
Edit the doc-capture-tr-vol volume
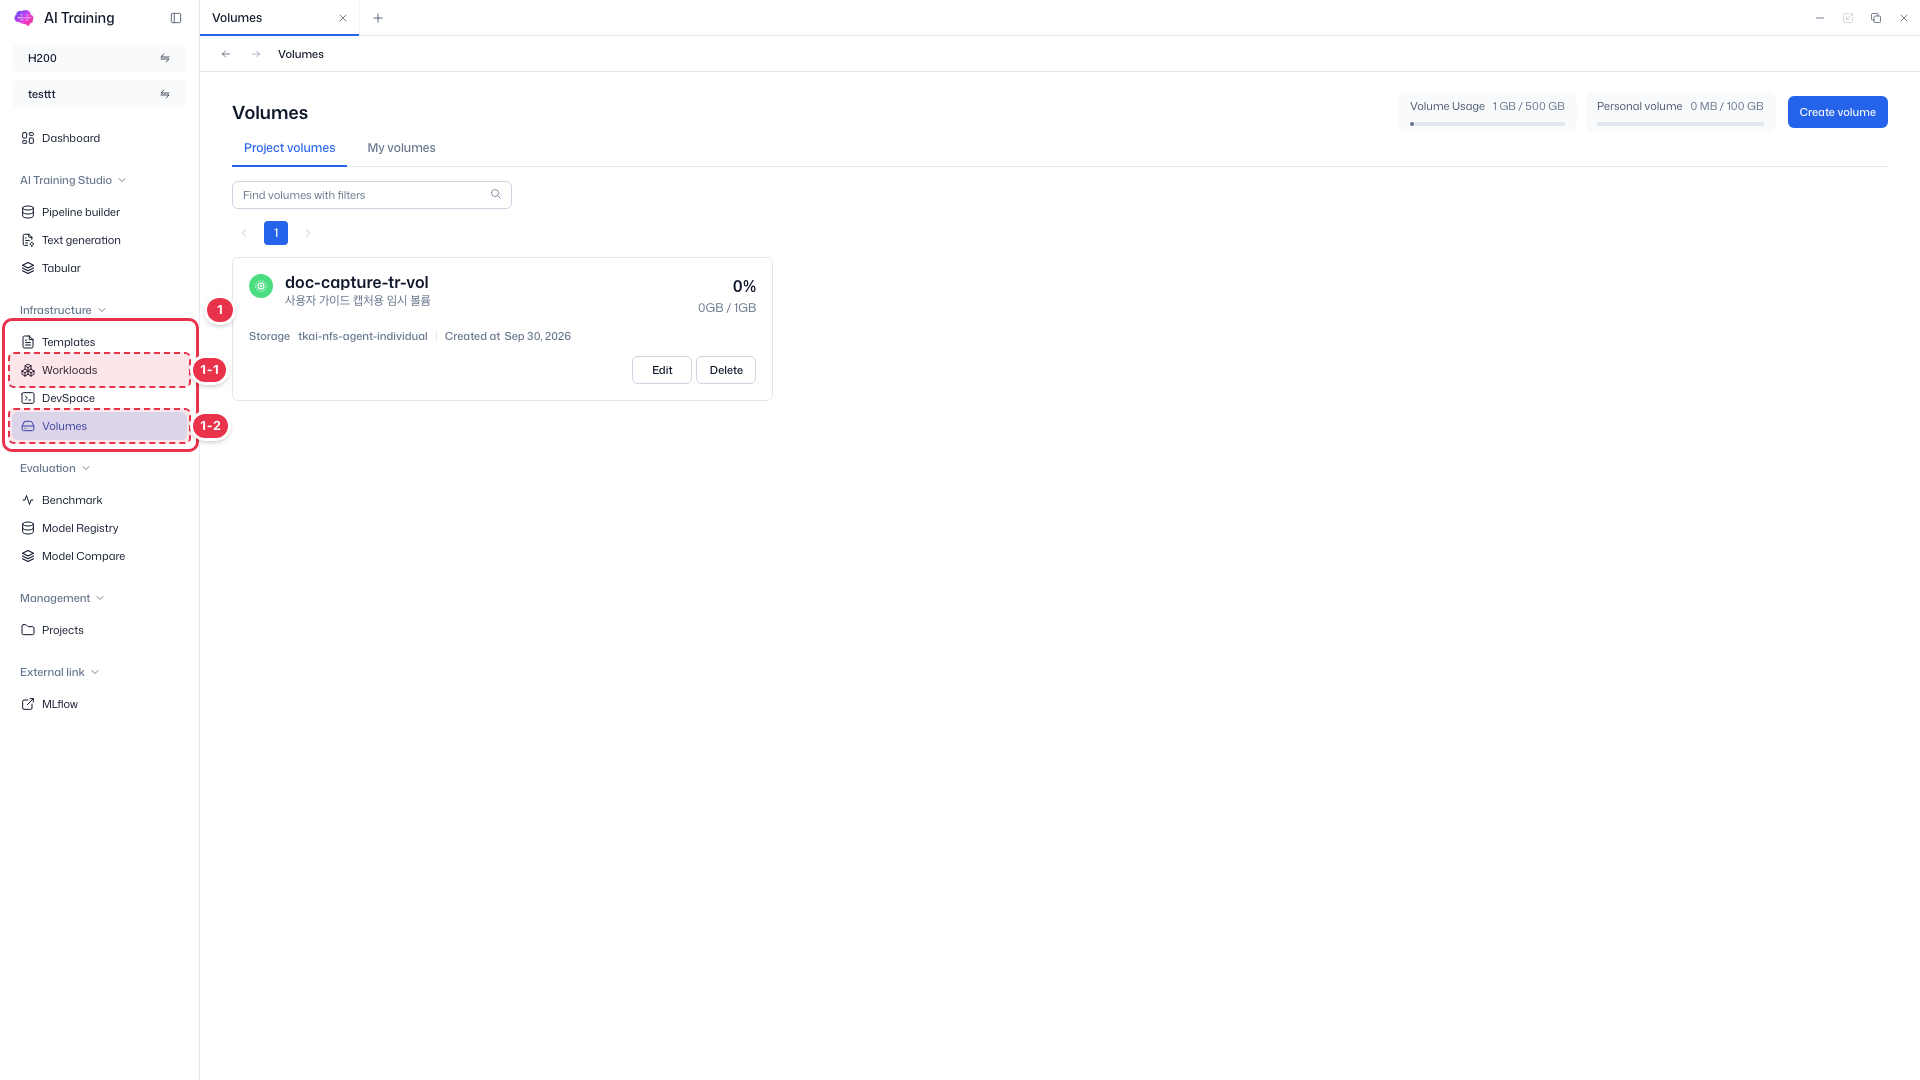tap(662, 370)
